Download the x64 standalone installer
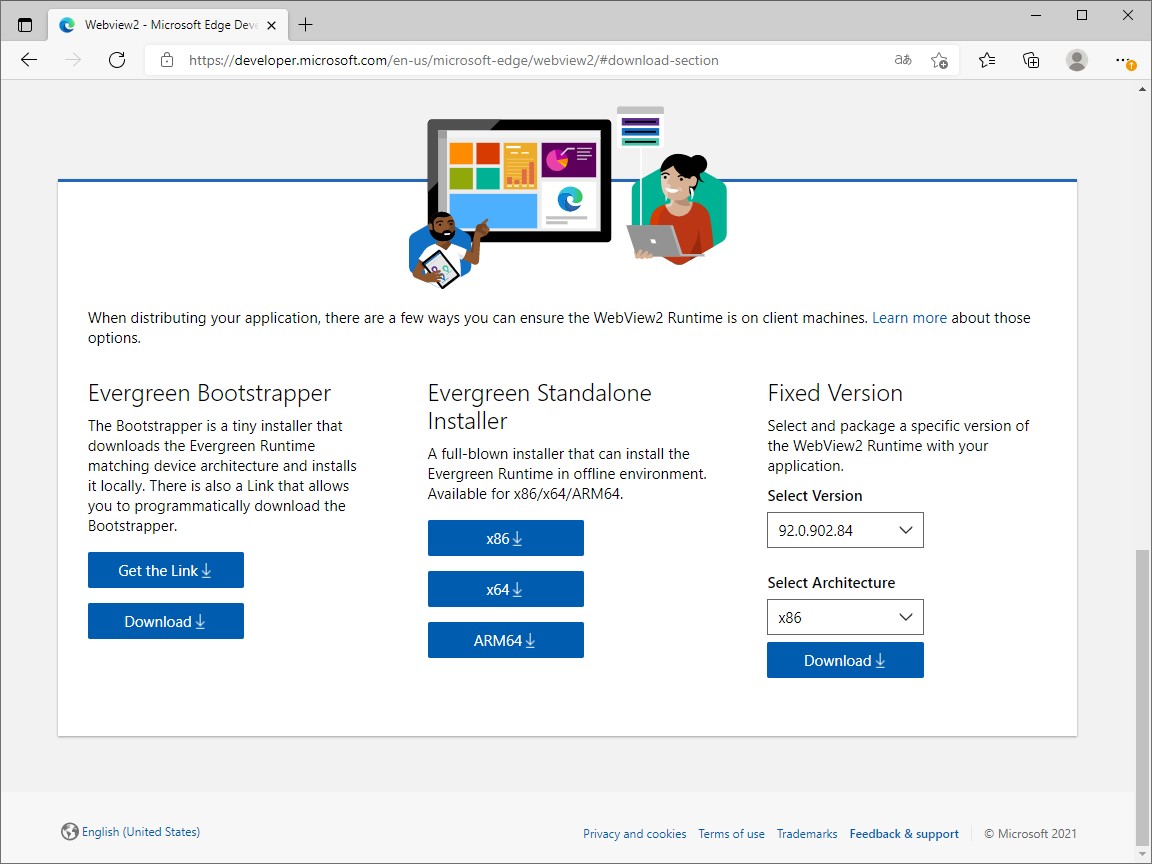The height and width of the screenshot is (864, 1152). (506, 589)
